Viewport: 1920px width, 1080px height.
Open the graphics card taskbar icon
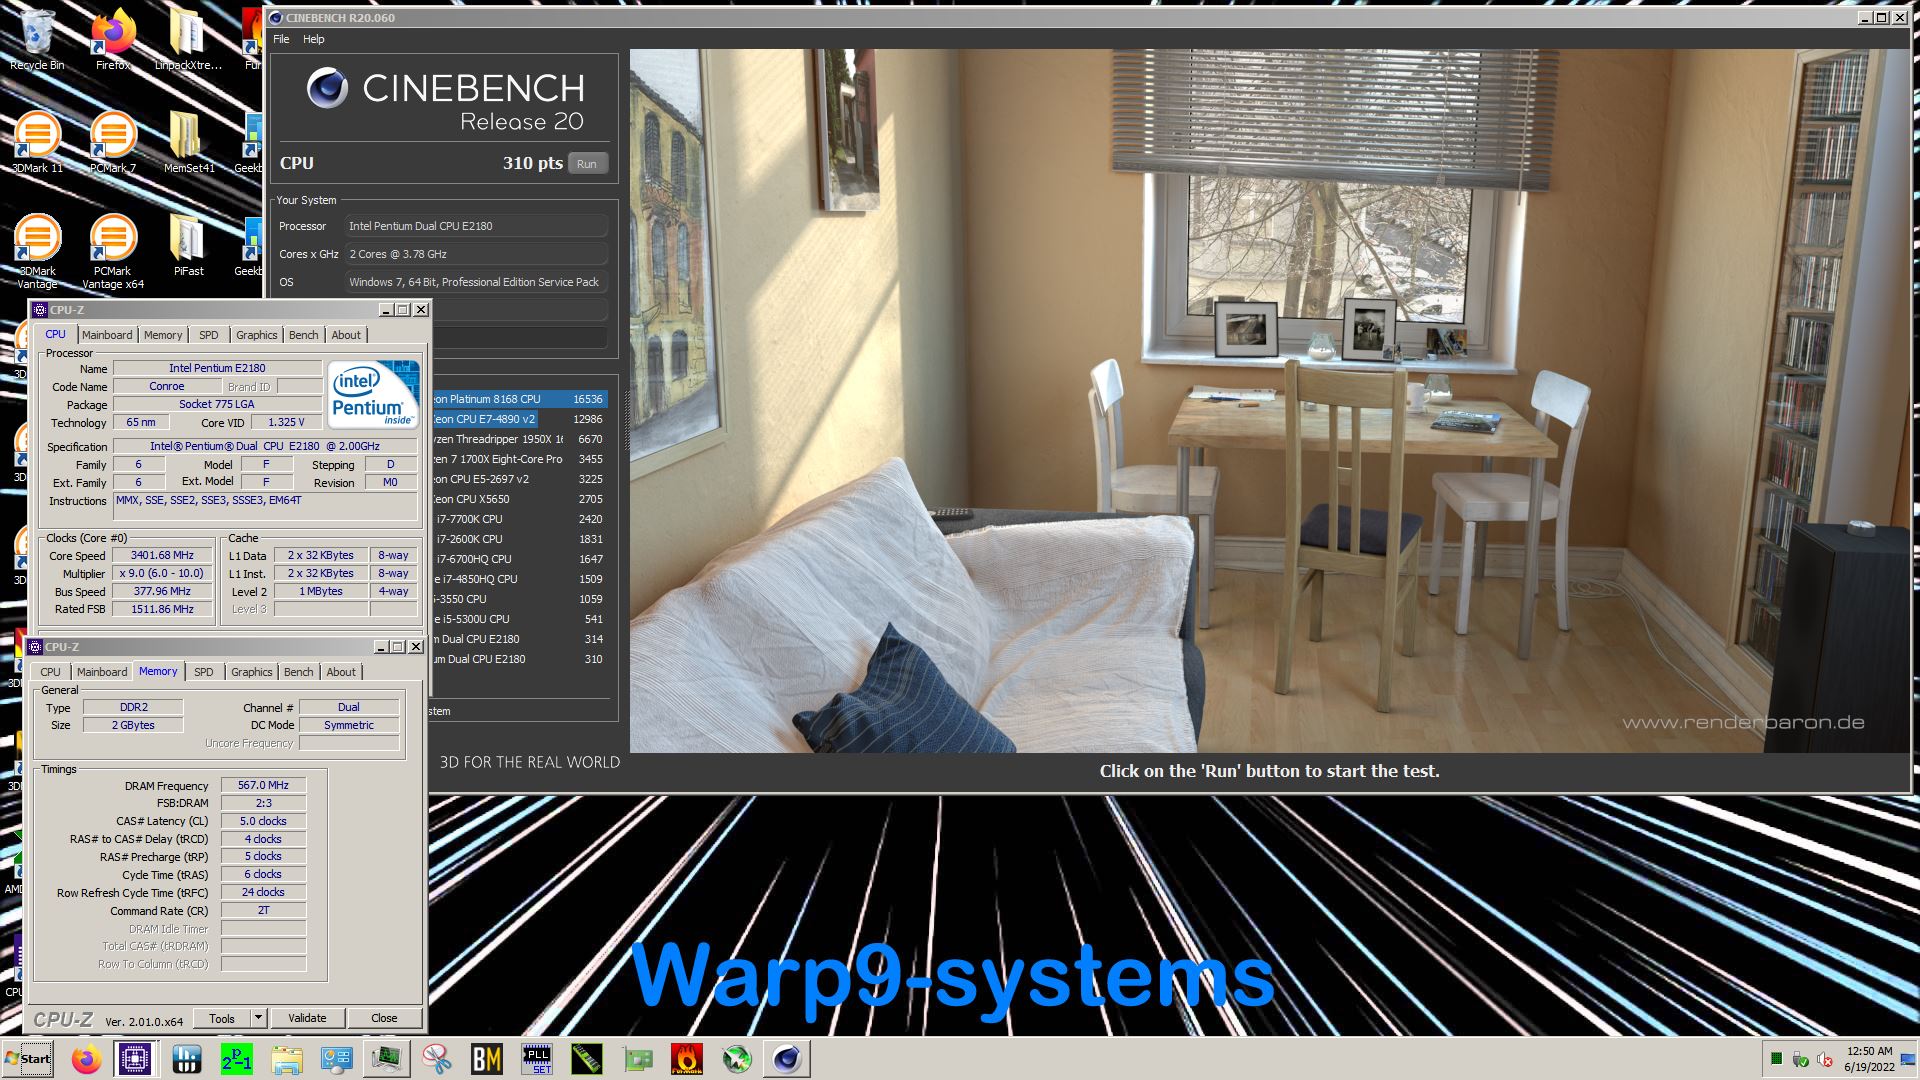pyautogui.click(x=637, y=1059)
